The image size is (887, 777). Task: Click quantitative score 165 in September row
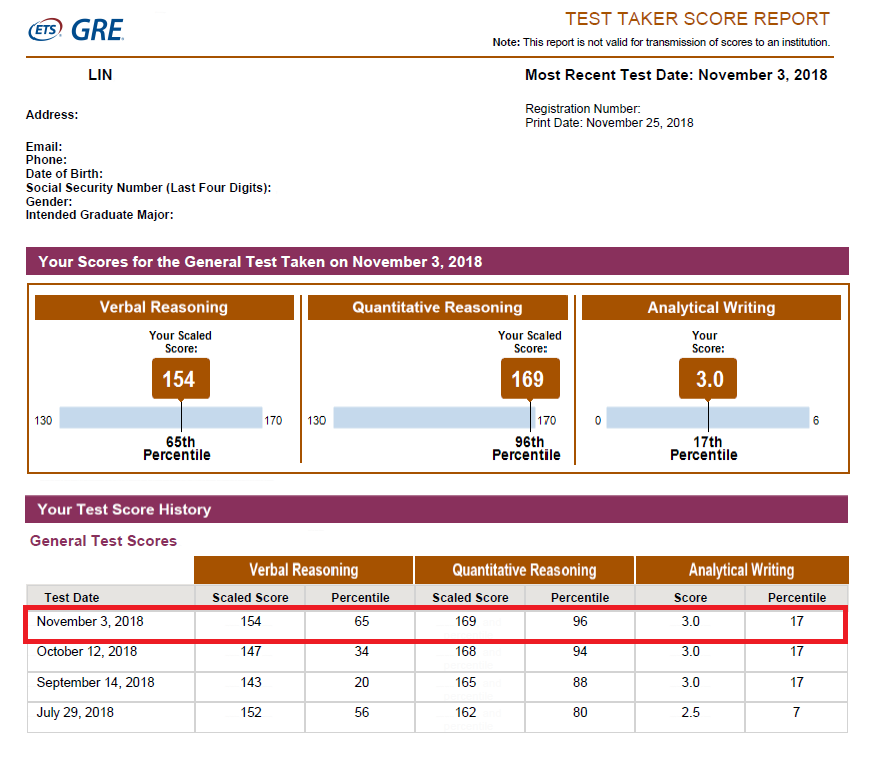coord(466,682)
